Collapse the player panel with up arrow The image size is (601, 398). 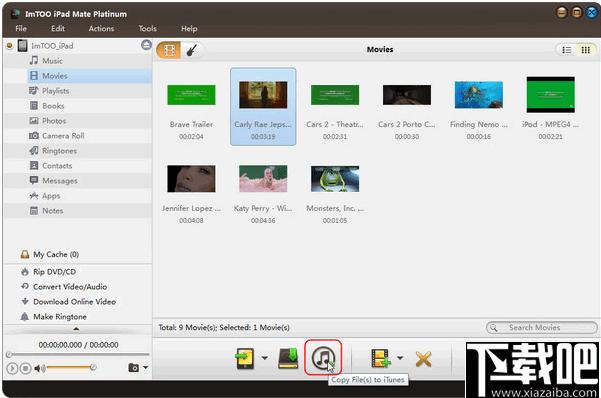click(76, 329)
